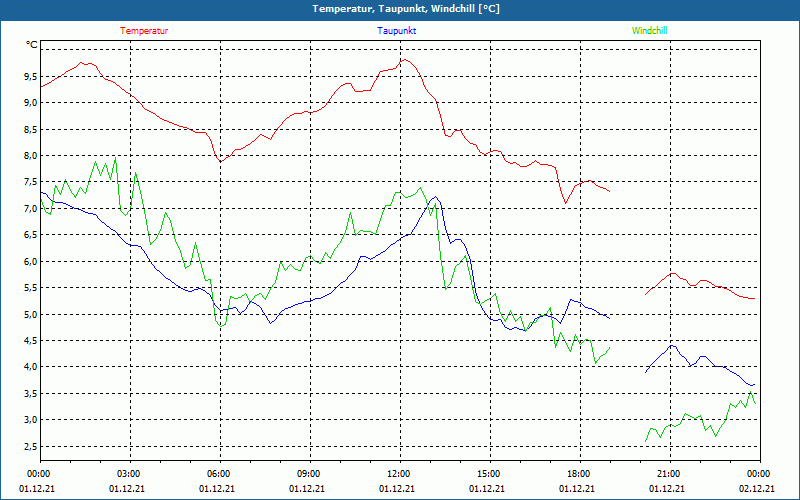Click the 7,5 y-axis value
The height and width of the screenshot is (500, 800).
click(31, 182)
